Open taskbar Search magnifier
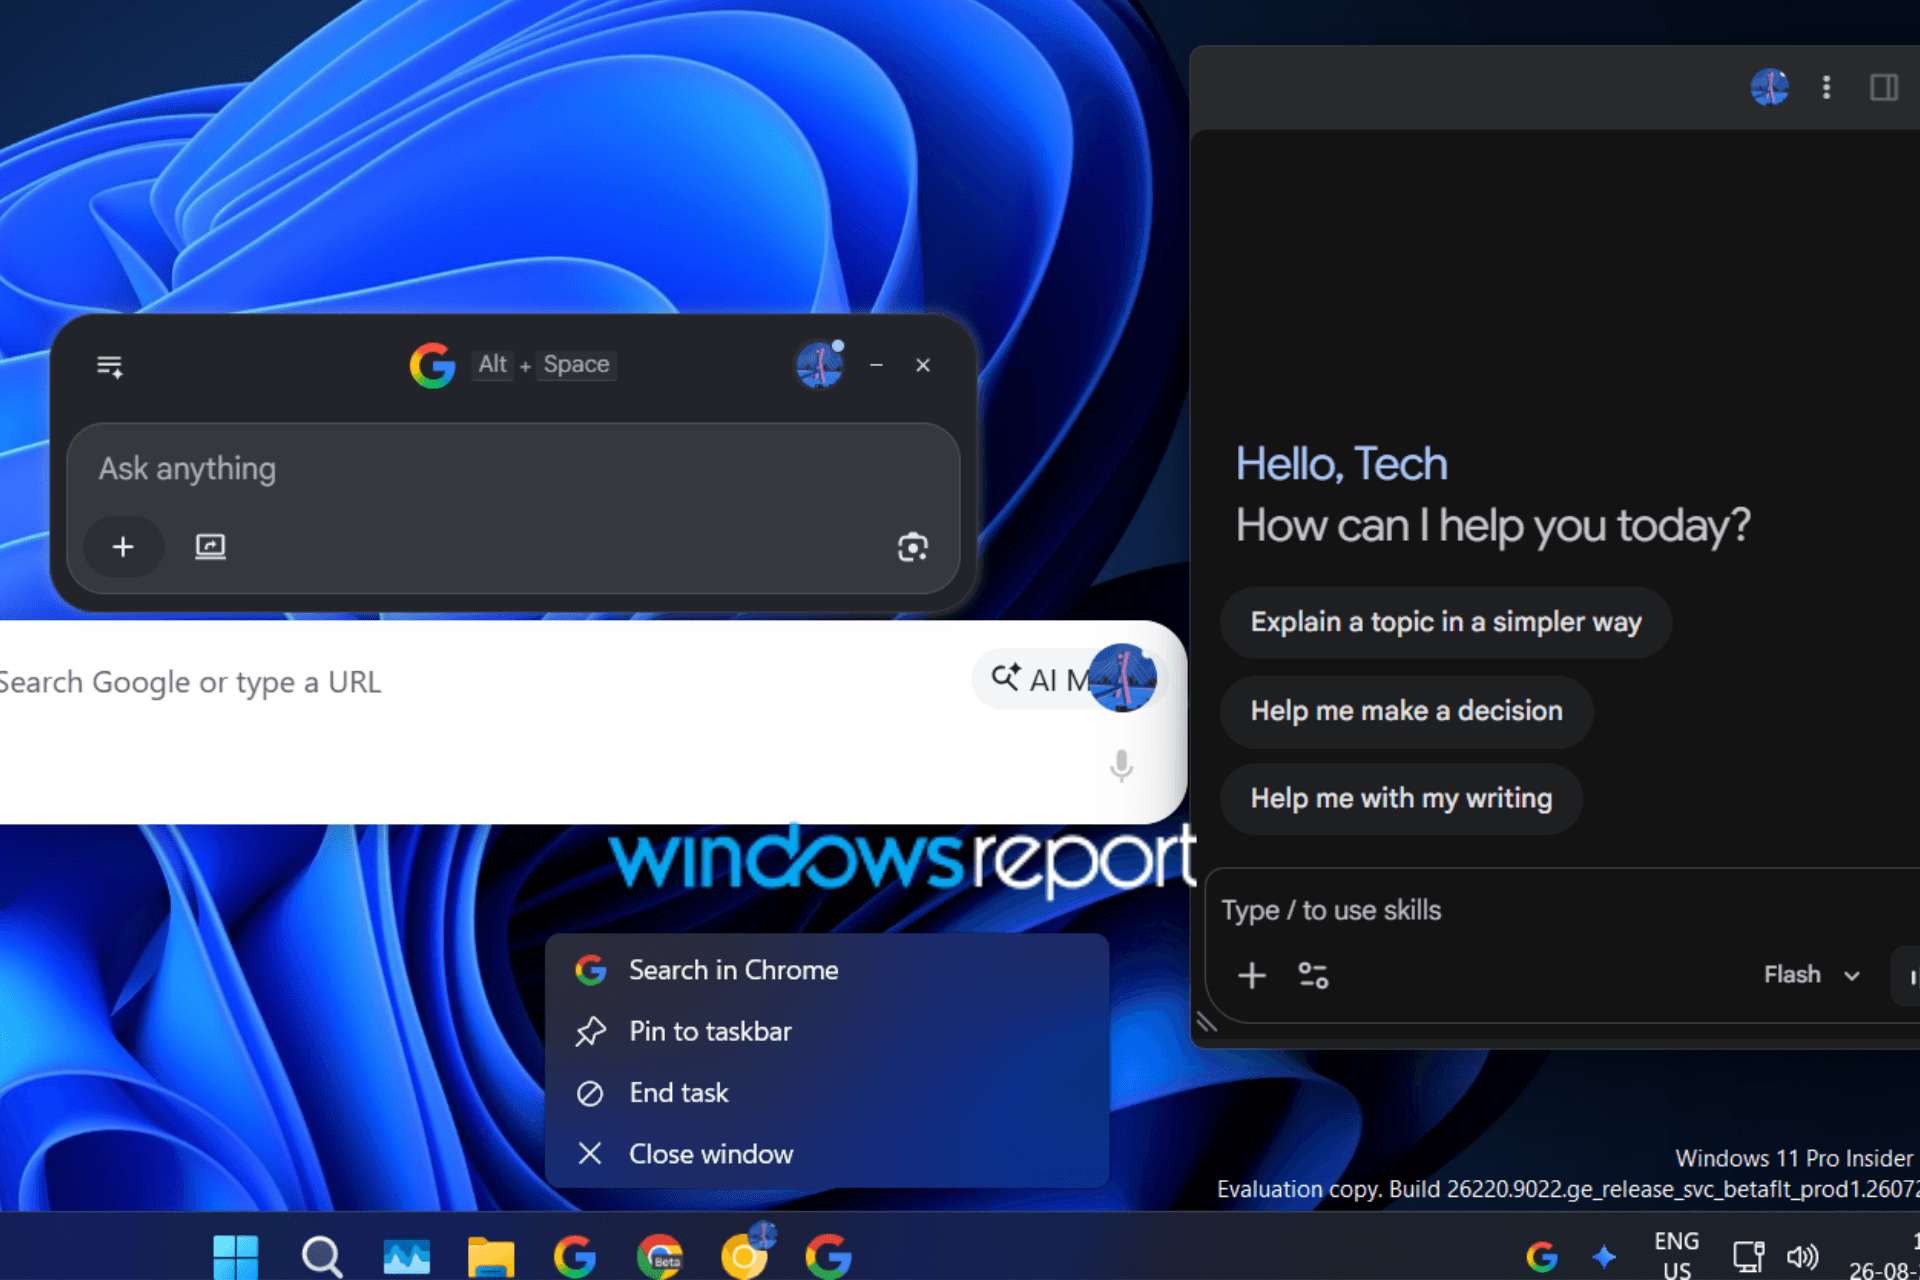This screenshot has width=1920, height=1280. click(x=322, y=1256)
